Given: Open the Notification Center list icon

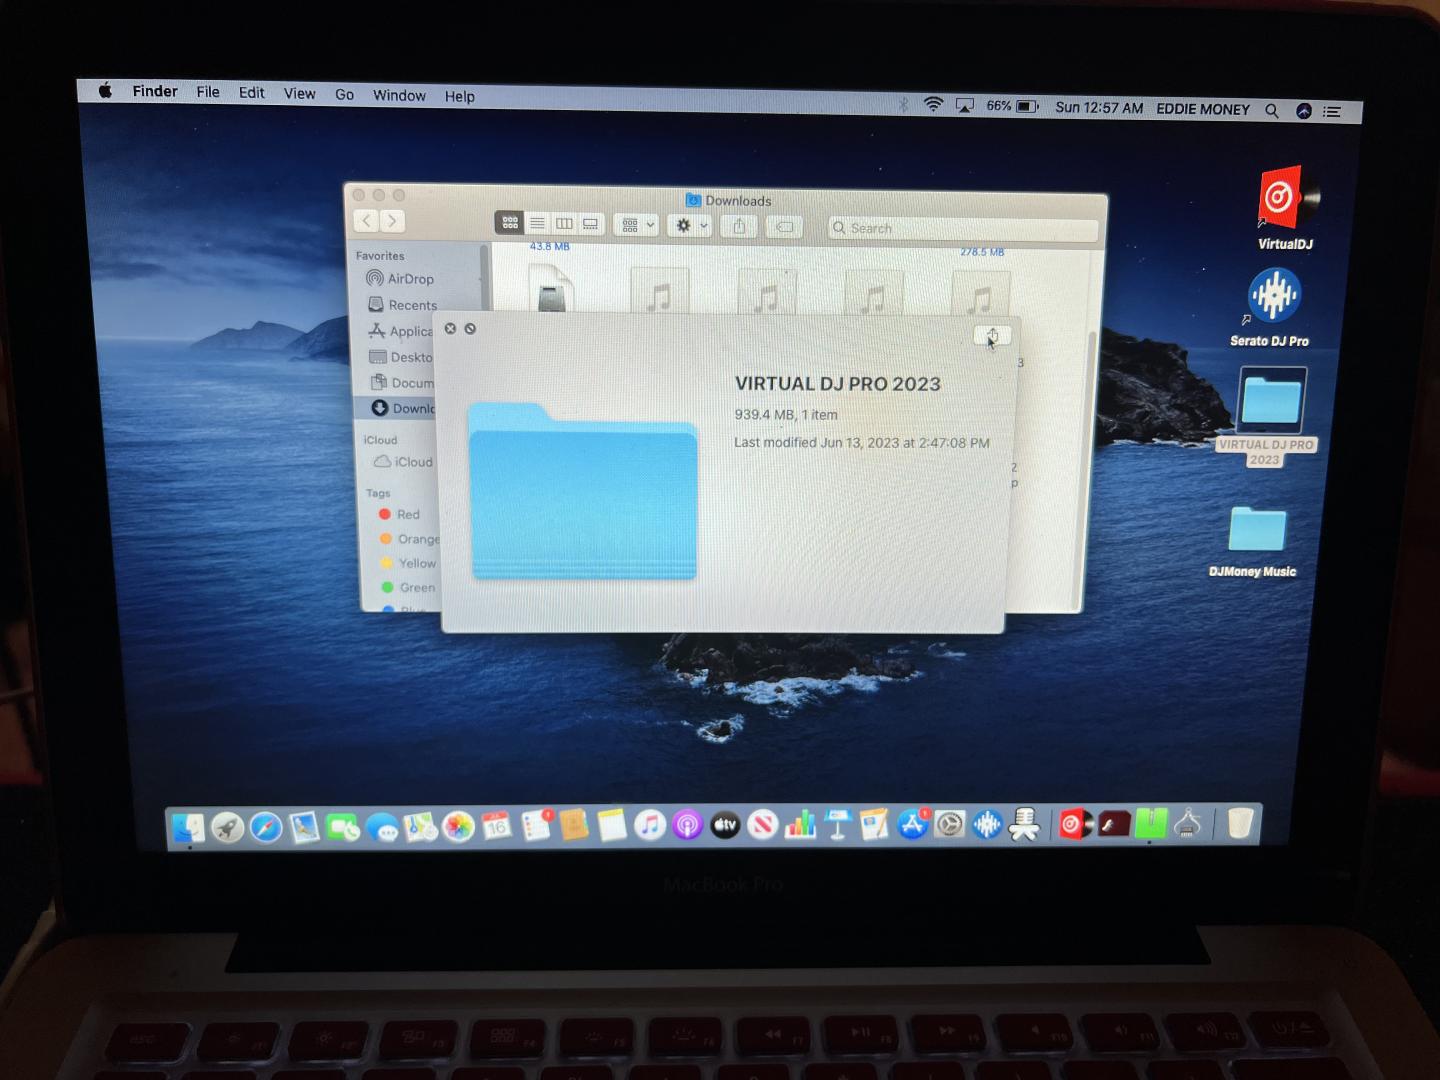Looking at the screenshot, I should click(1332, 112).
